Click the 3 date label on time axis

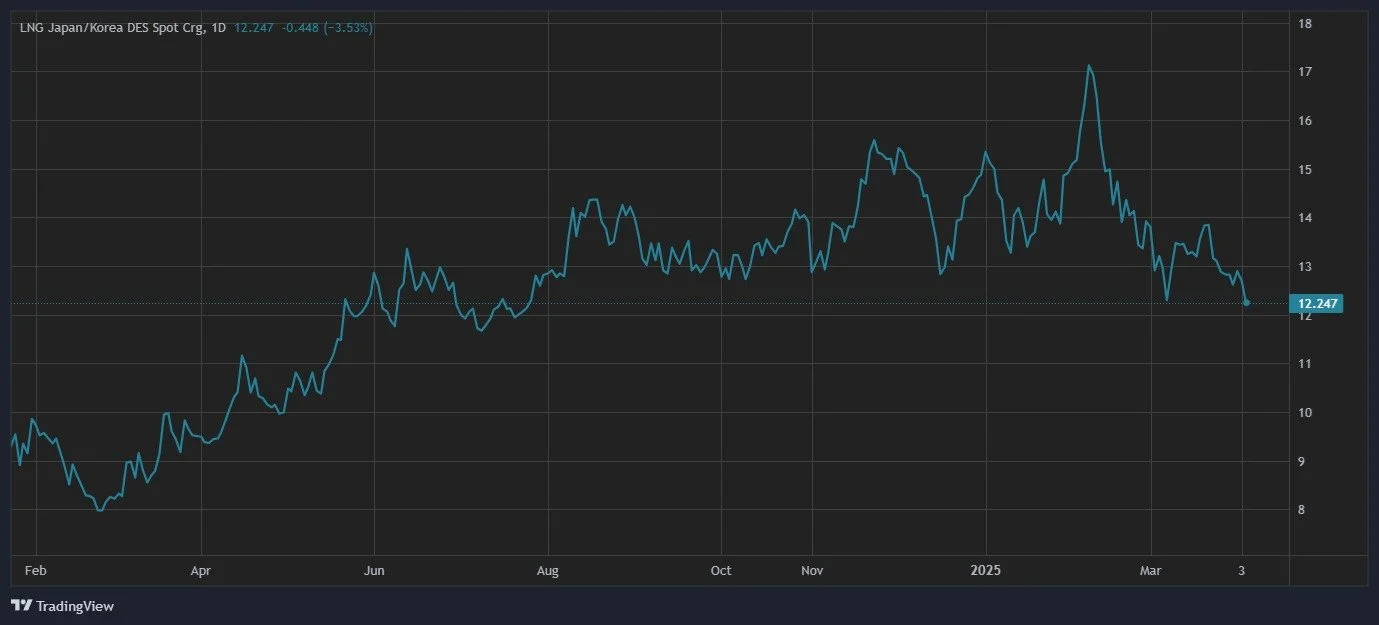tap(1244, 571)
